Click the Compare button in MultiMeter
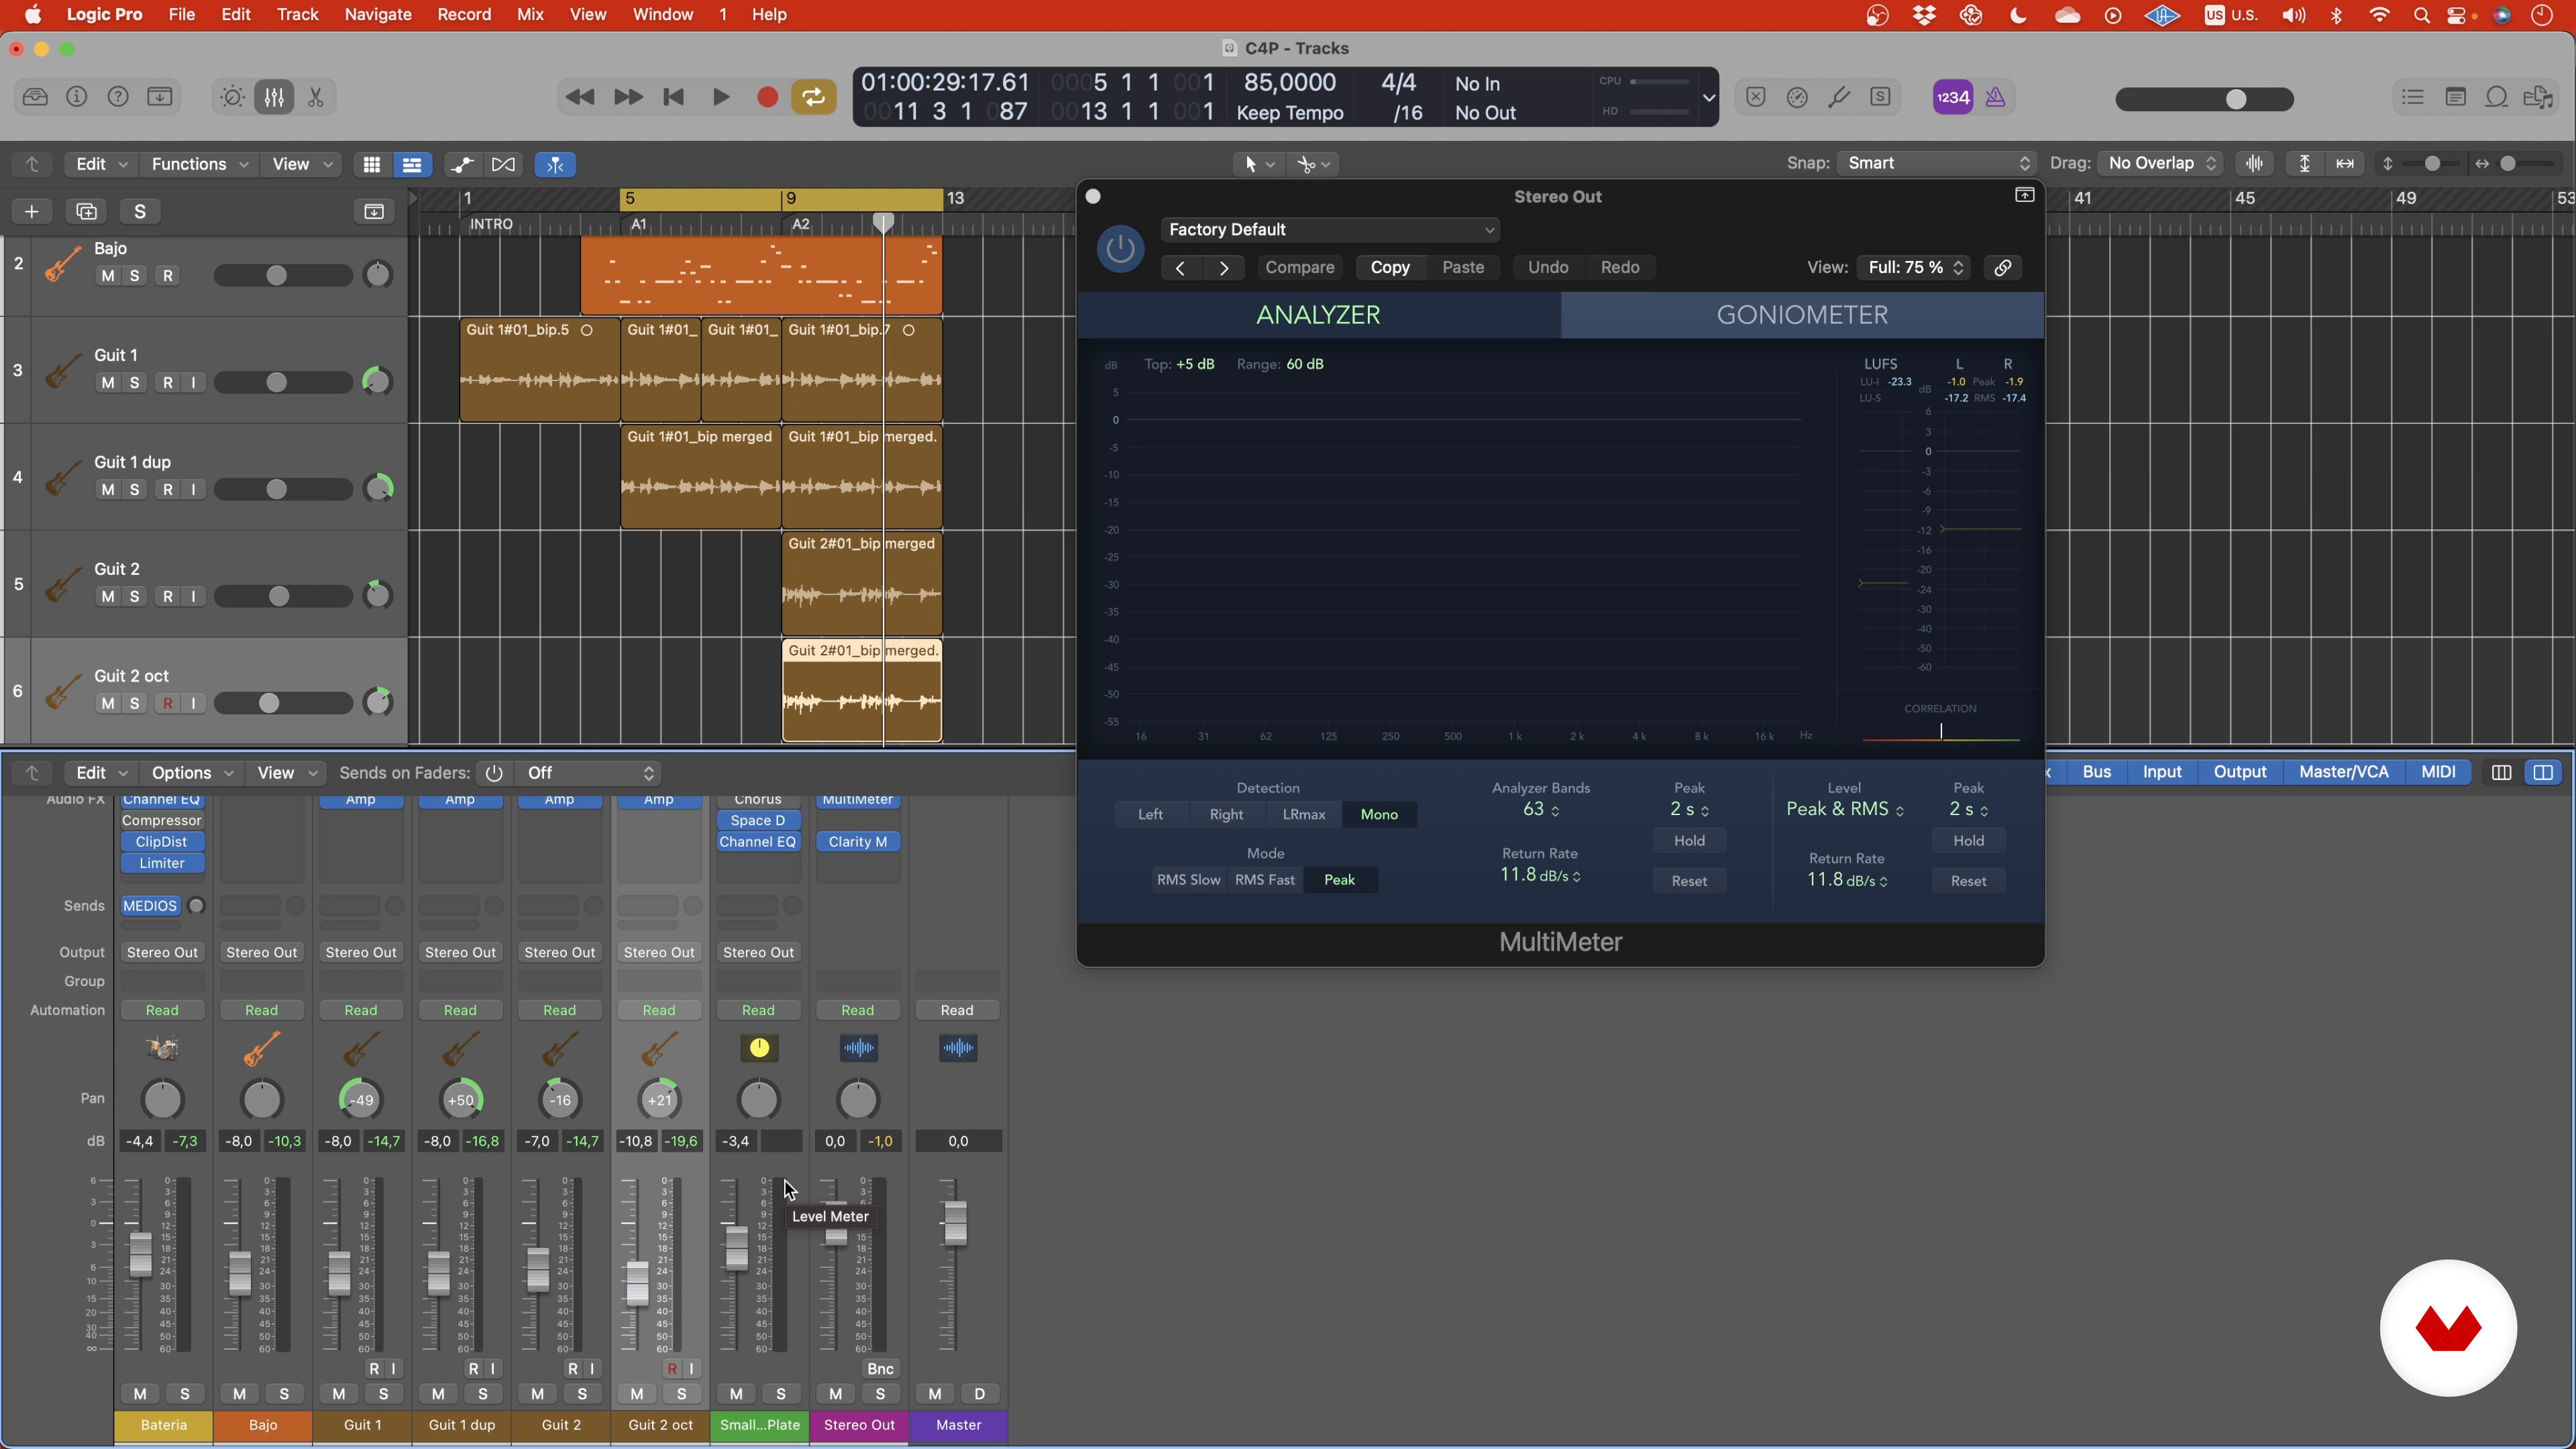The width and height of the screenshot is (2576, 1449). 1300,268
